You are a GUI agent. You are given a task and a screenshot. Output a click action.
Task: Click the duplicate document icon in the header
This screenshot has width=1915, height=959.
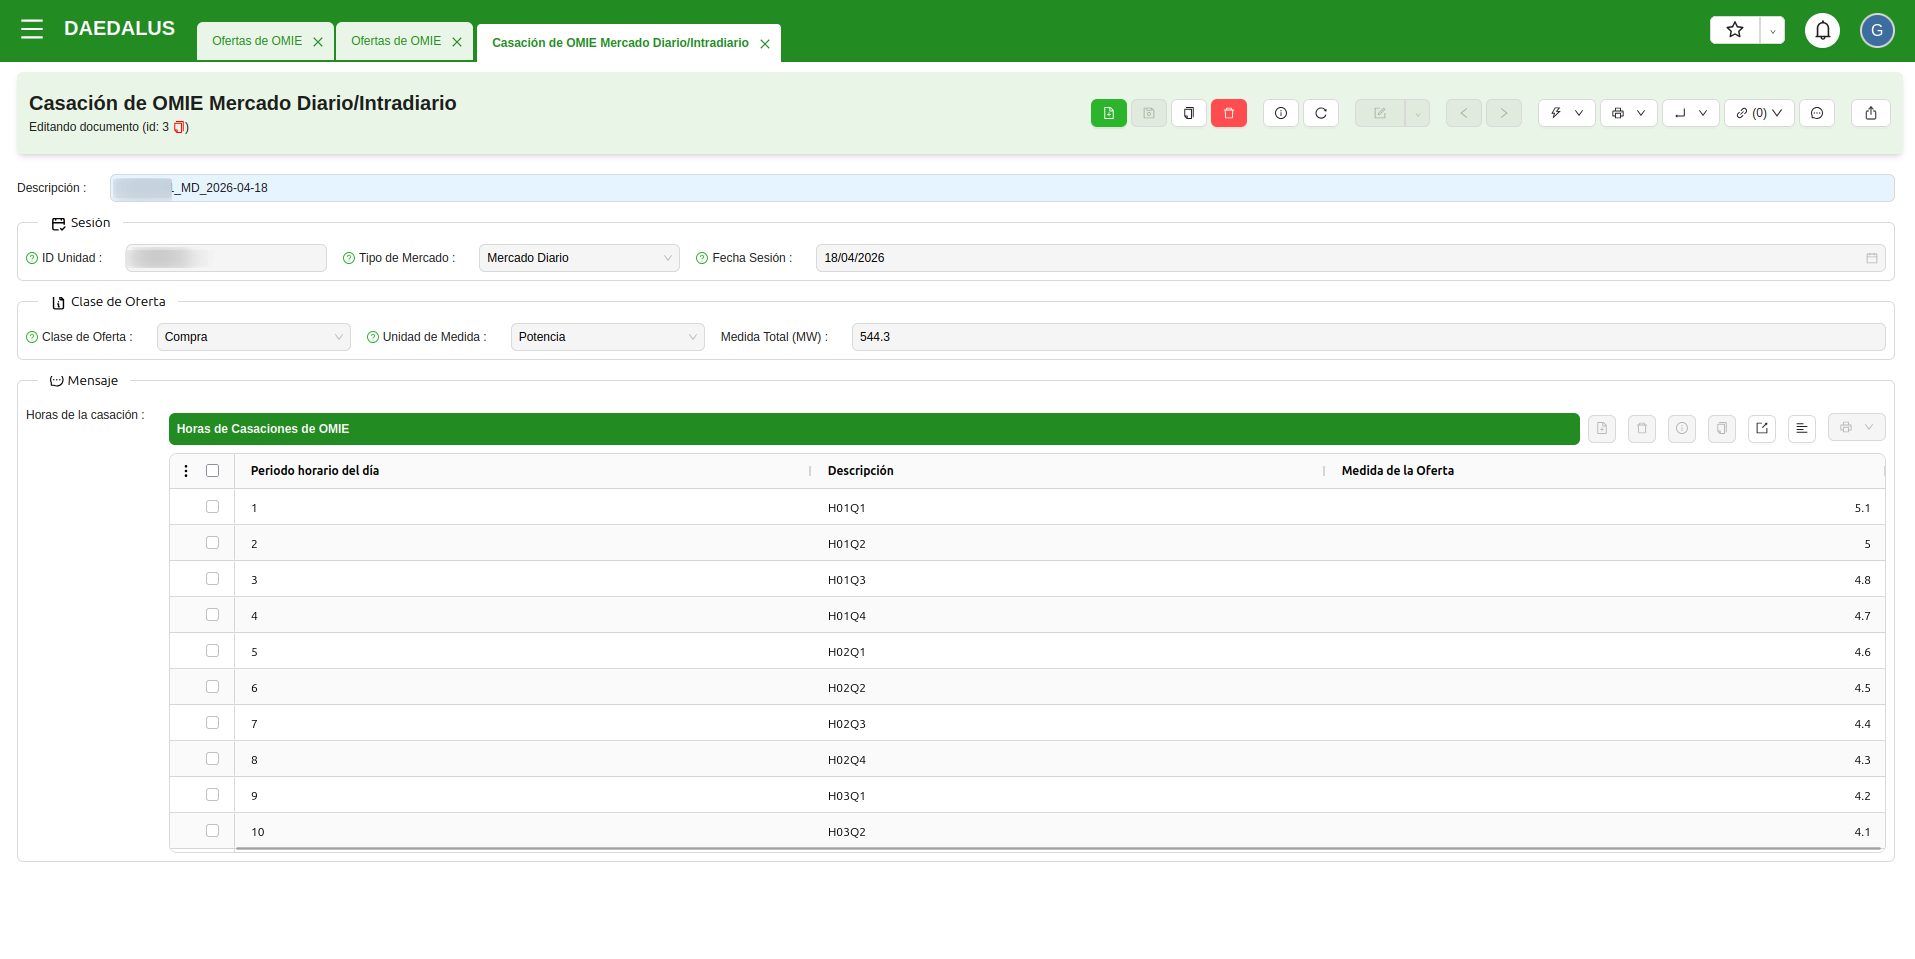pyautogui.click(x=1188, y=113)
